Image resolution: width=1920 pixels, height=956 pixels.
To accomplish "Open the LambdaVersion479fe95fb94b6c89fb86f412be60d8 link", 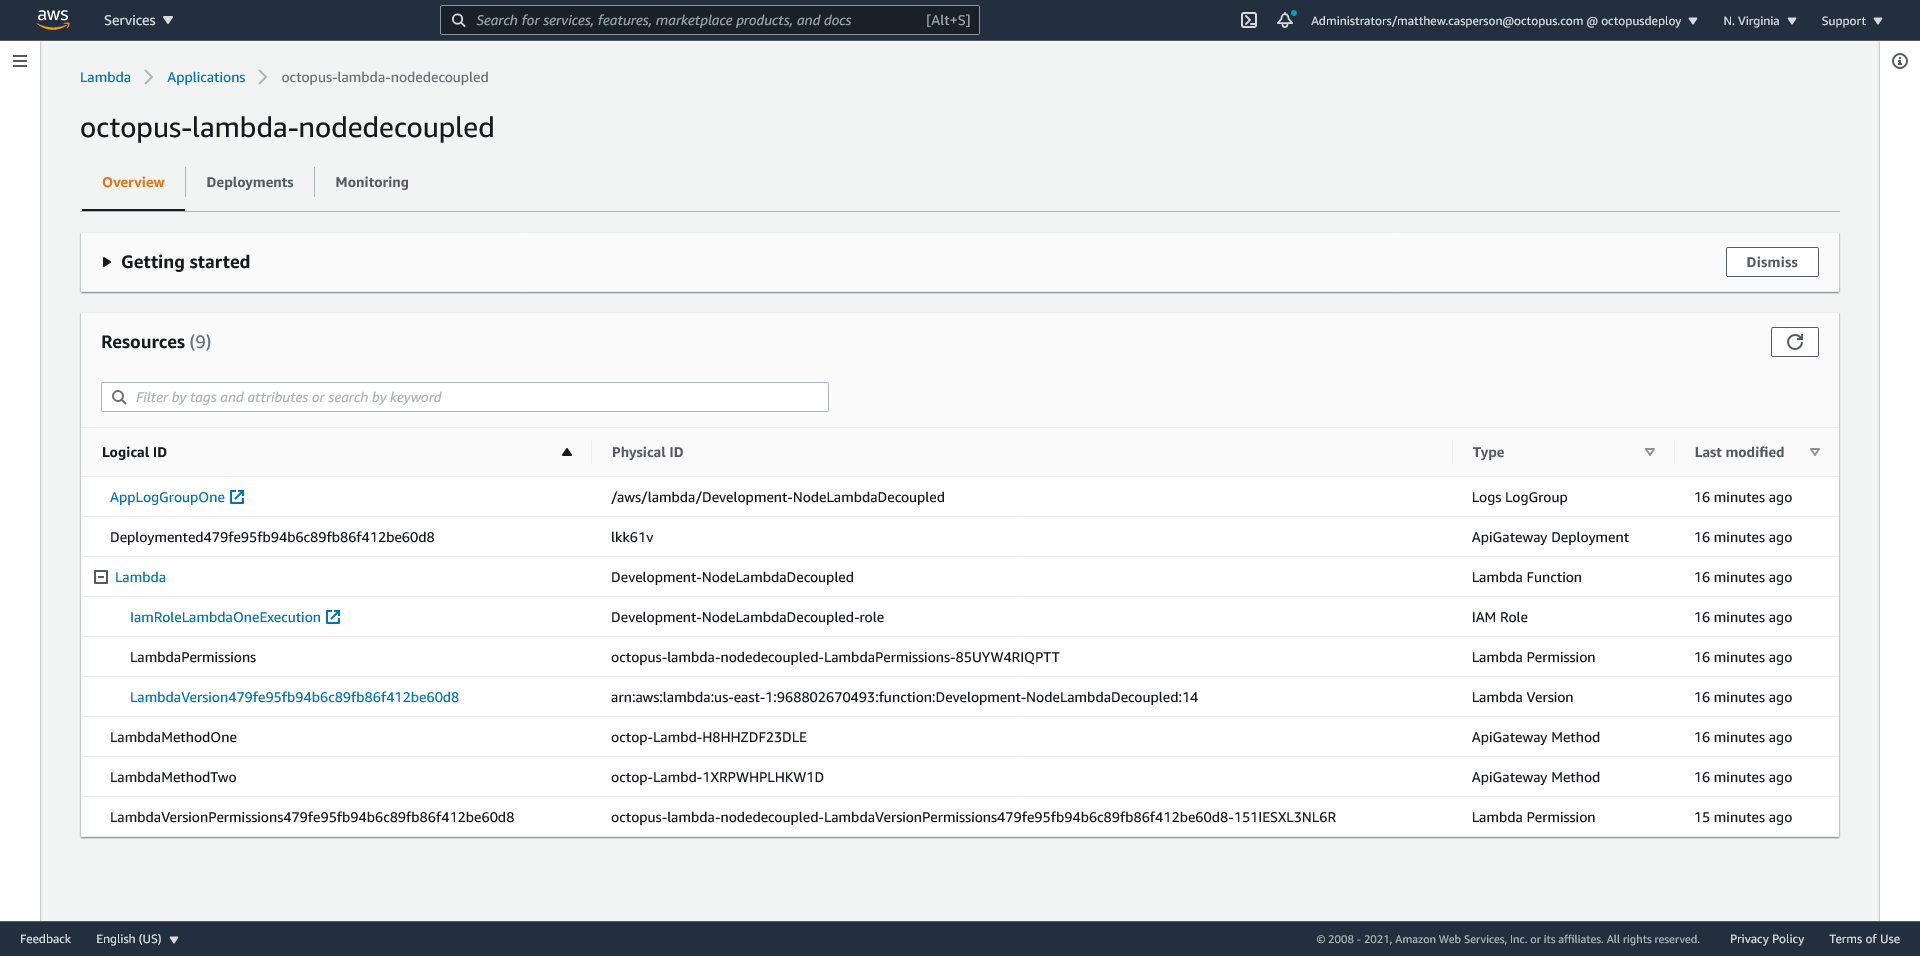I will [294, 697].
